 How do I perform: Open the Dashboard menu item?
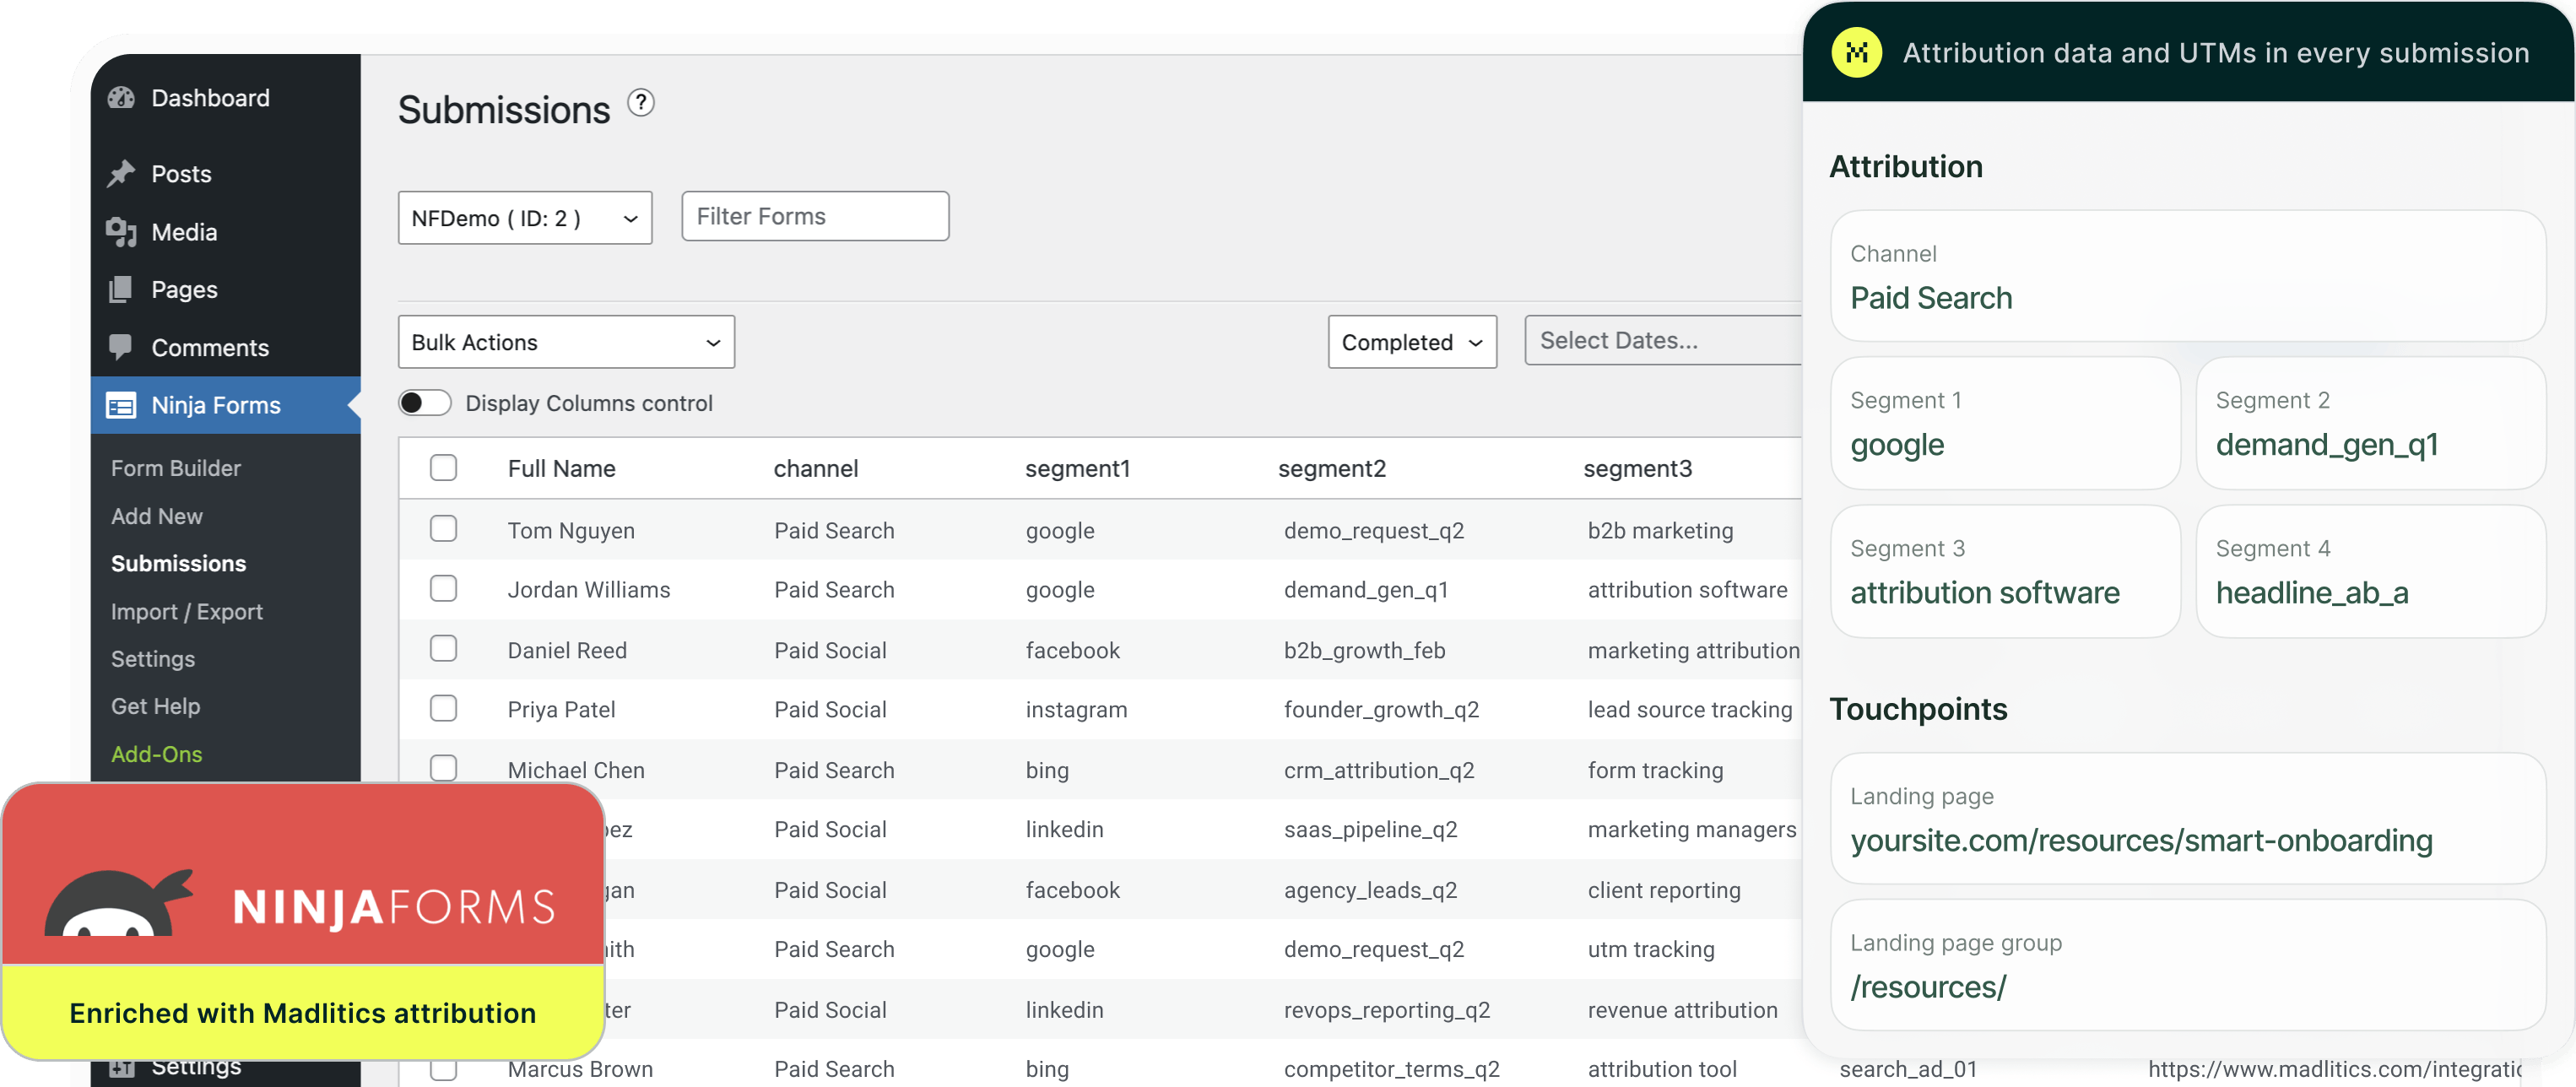pos(226,97)
